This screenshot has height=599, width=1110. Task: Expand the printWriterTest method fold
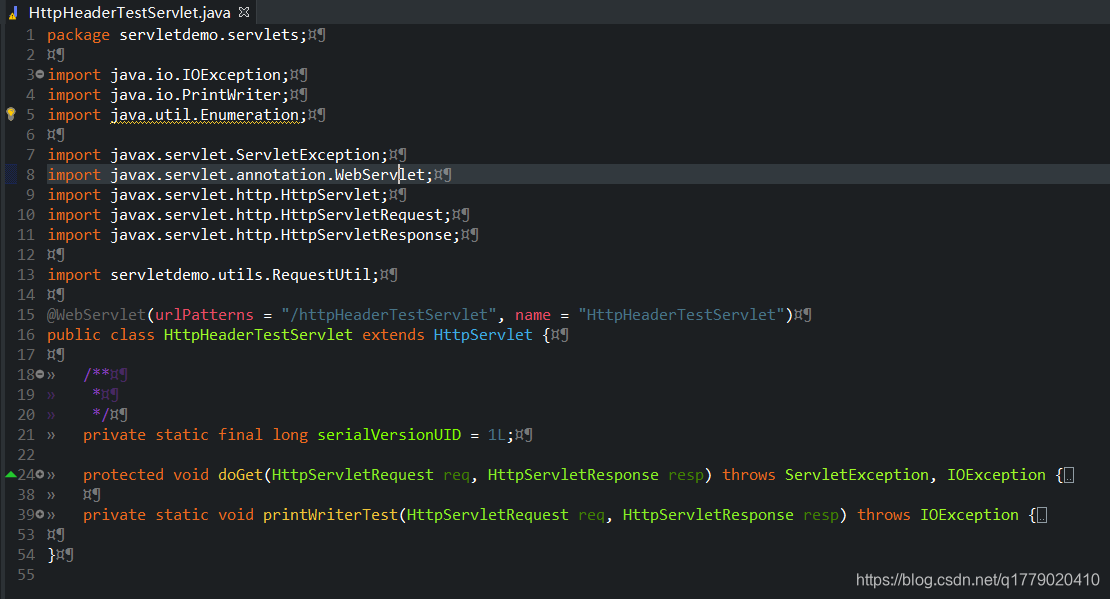point(40,514)
